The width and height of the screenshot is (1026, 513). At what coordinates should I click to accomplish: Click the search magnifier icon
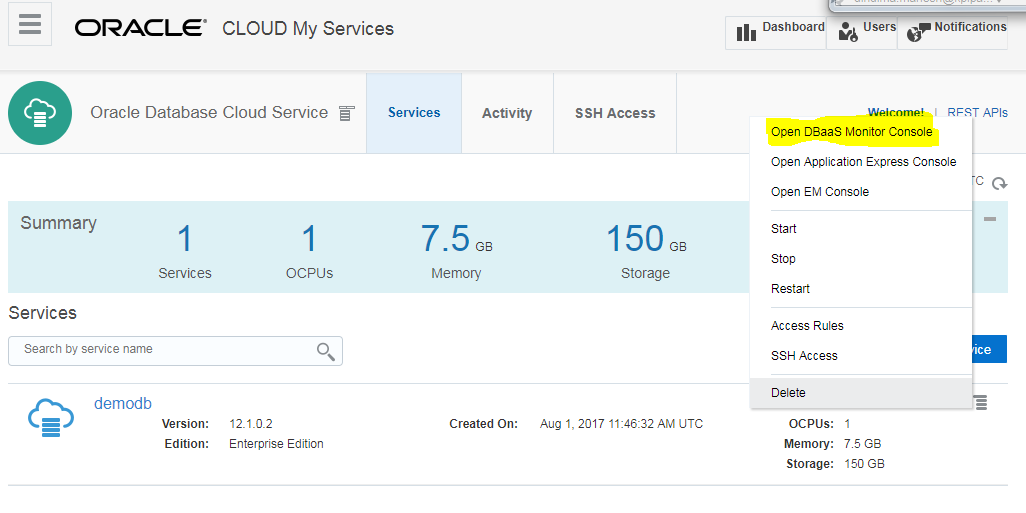click(x=325, y=350)
